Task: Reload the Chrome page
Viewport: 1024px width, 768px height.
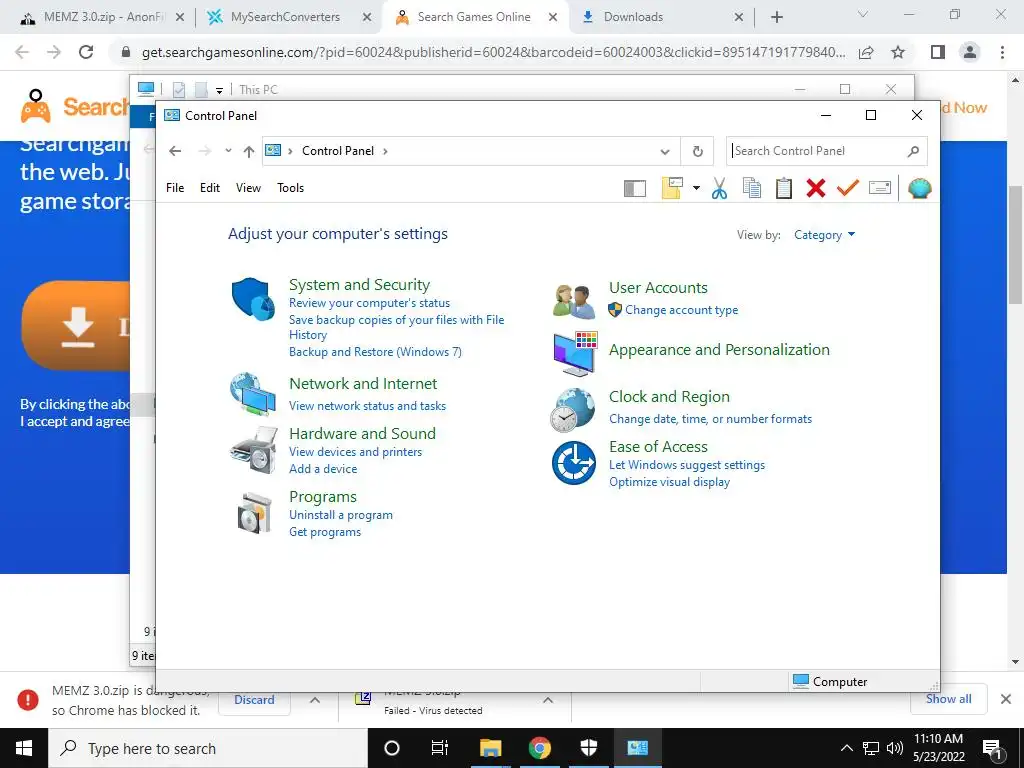Action: (86, 52)
